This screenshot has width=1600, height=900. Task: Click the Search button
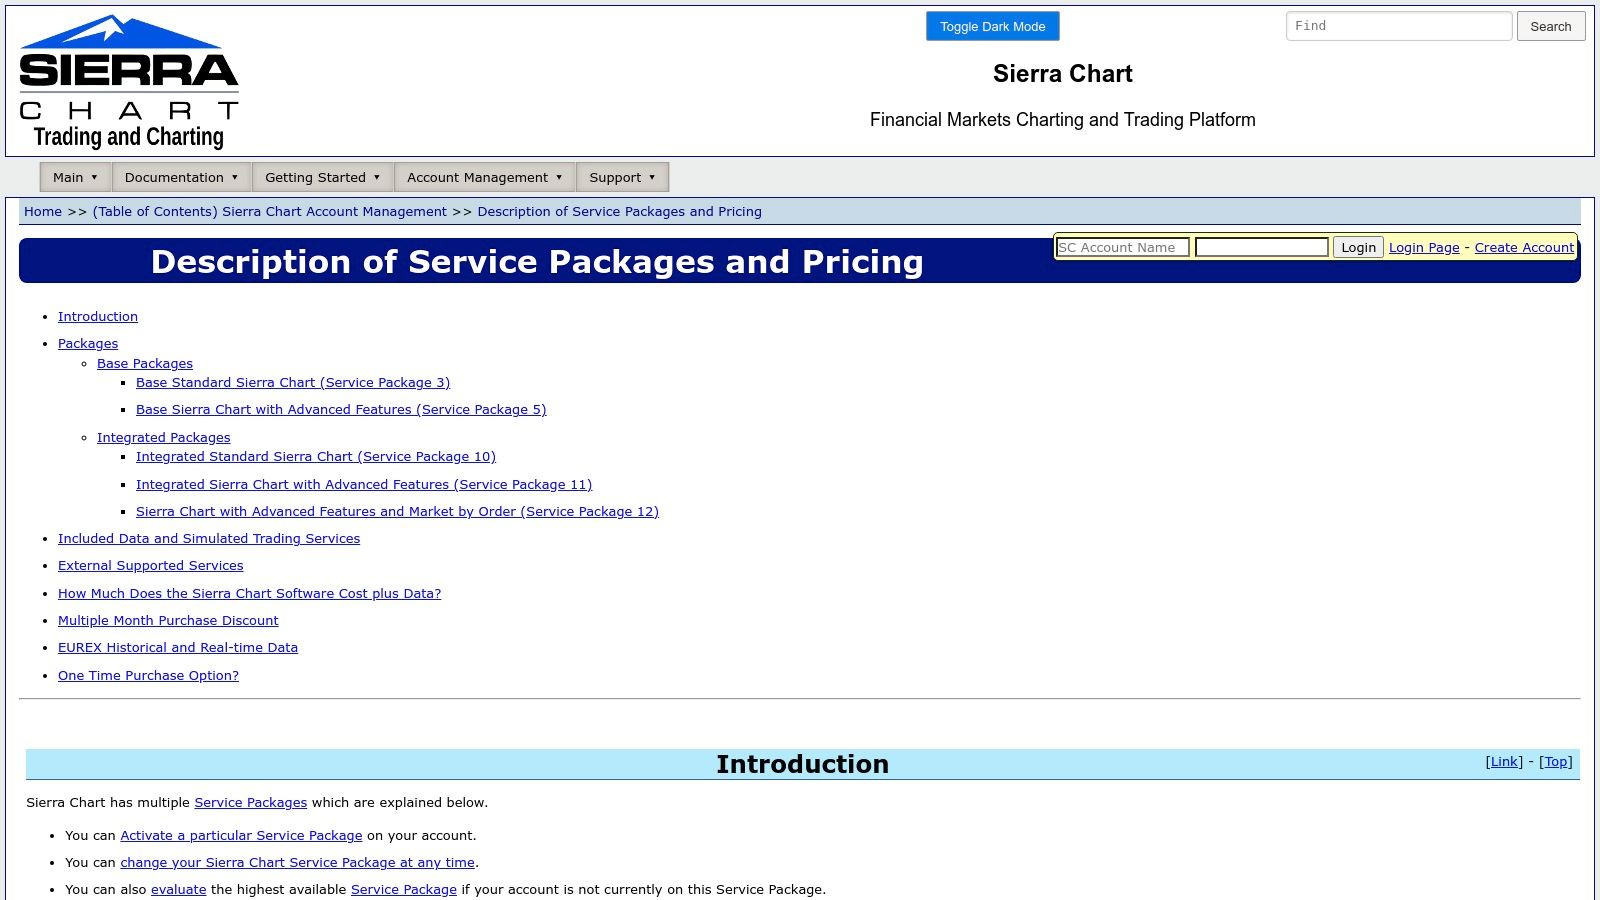[1550, 27]
